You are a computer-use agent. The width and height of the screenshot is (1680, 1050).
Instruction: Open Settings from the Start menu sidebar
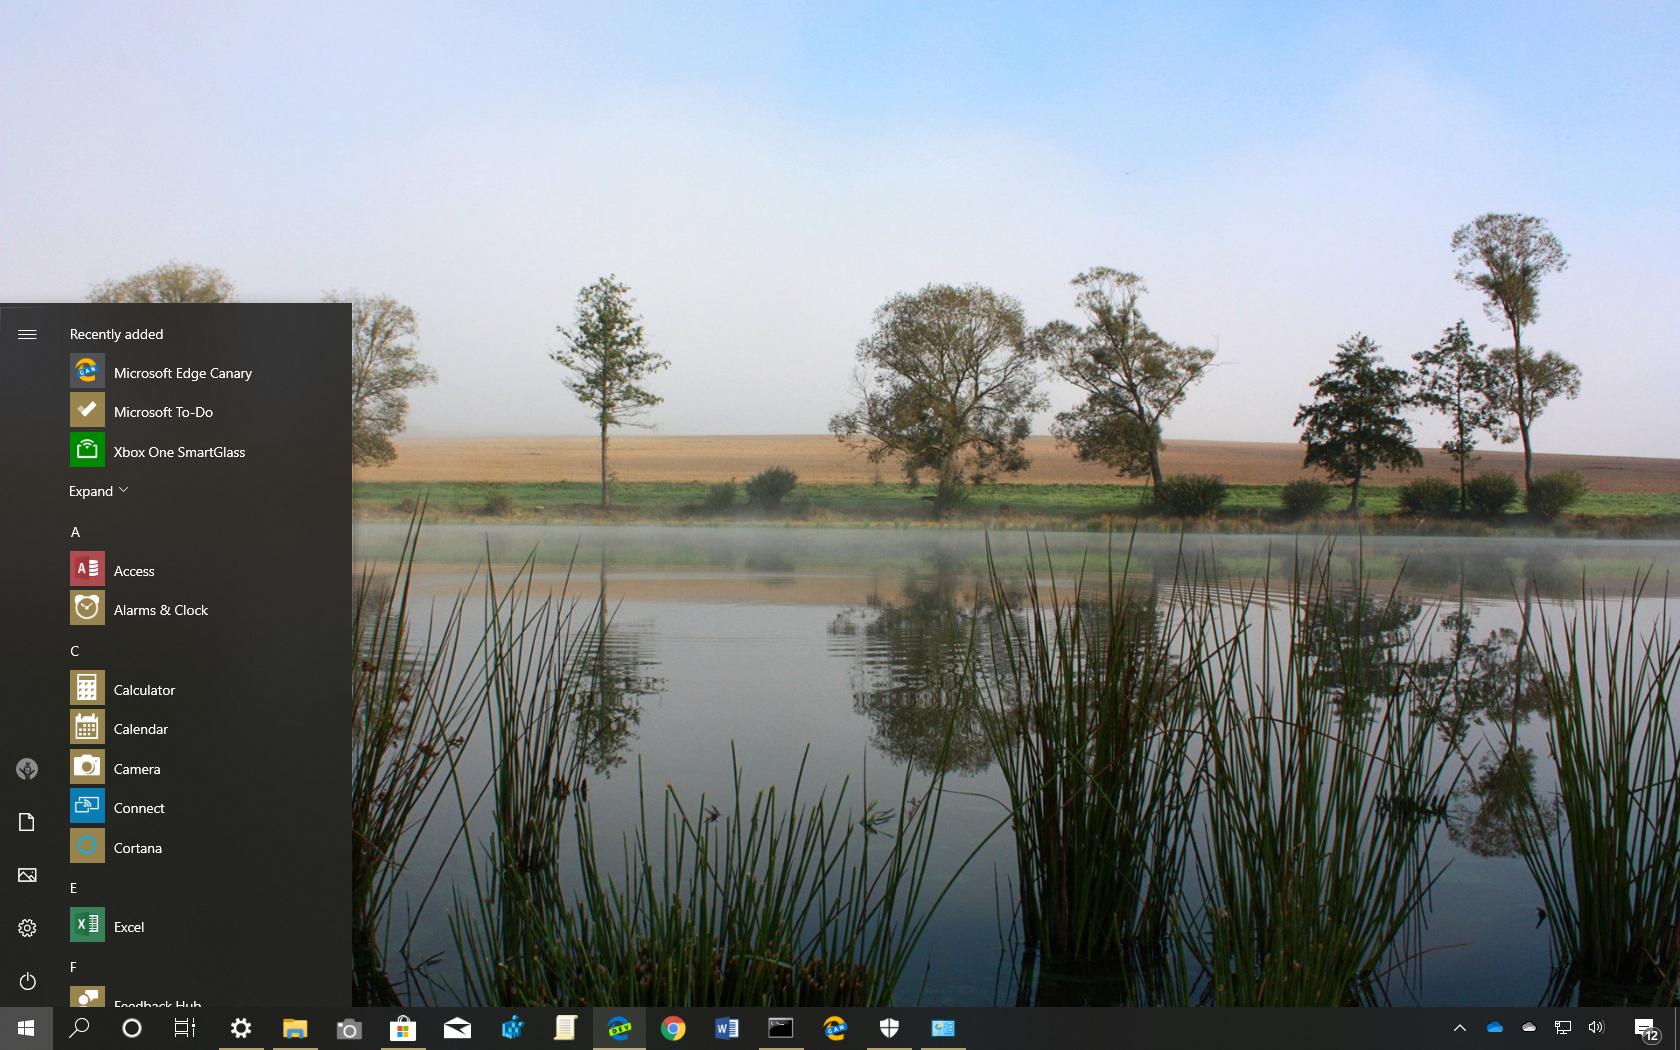point(27,928)
